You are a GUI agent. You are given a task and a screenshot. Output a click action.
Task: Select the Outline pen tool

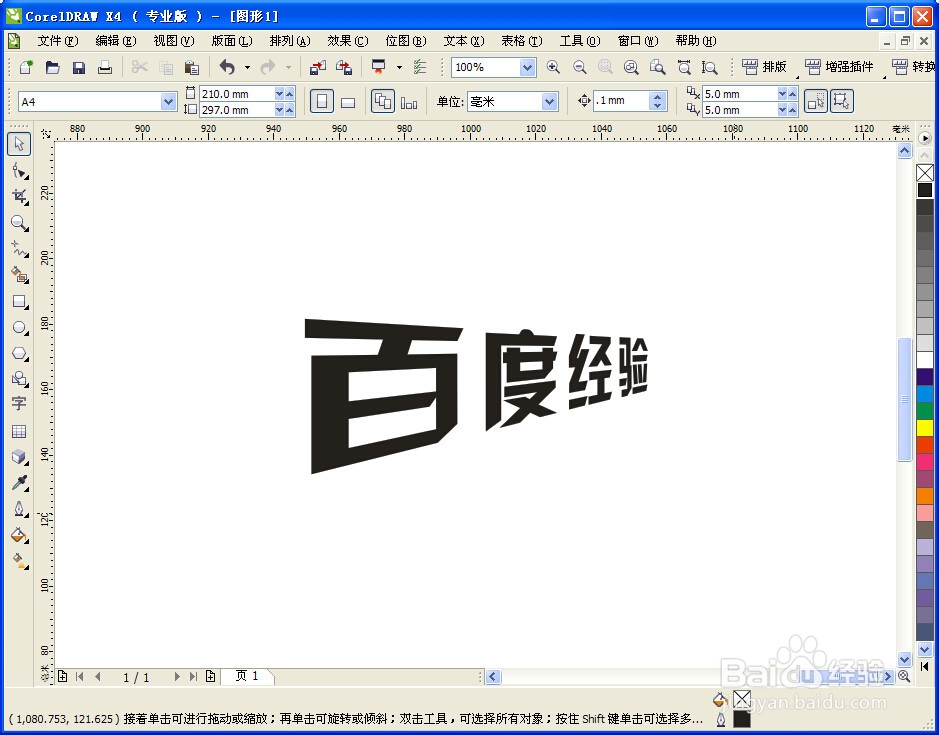[19, 509]
